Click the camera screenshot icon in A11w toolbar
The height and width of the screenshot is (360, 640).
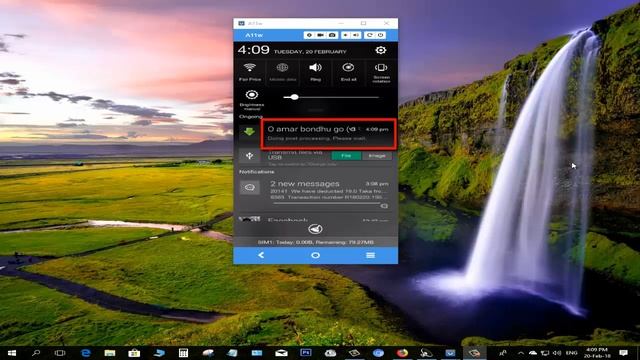332,35
